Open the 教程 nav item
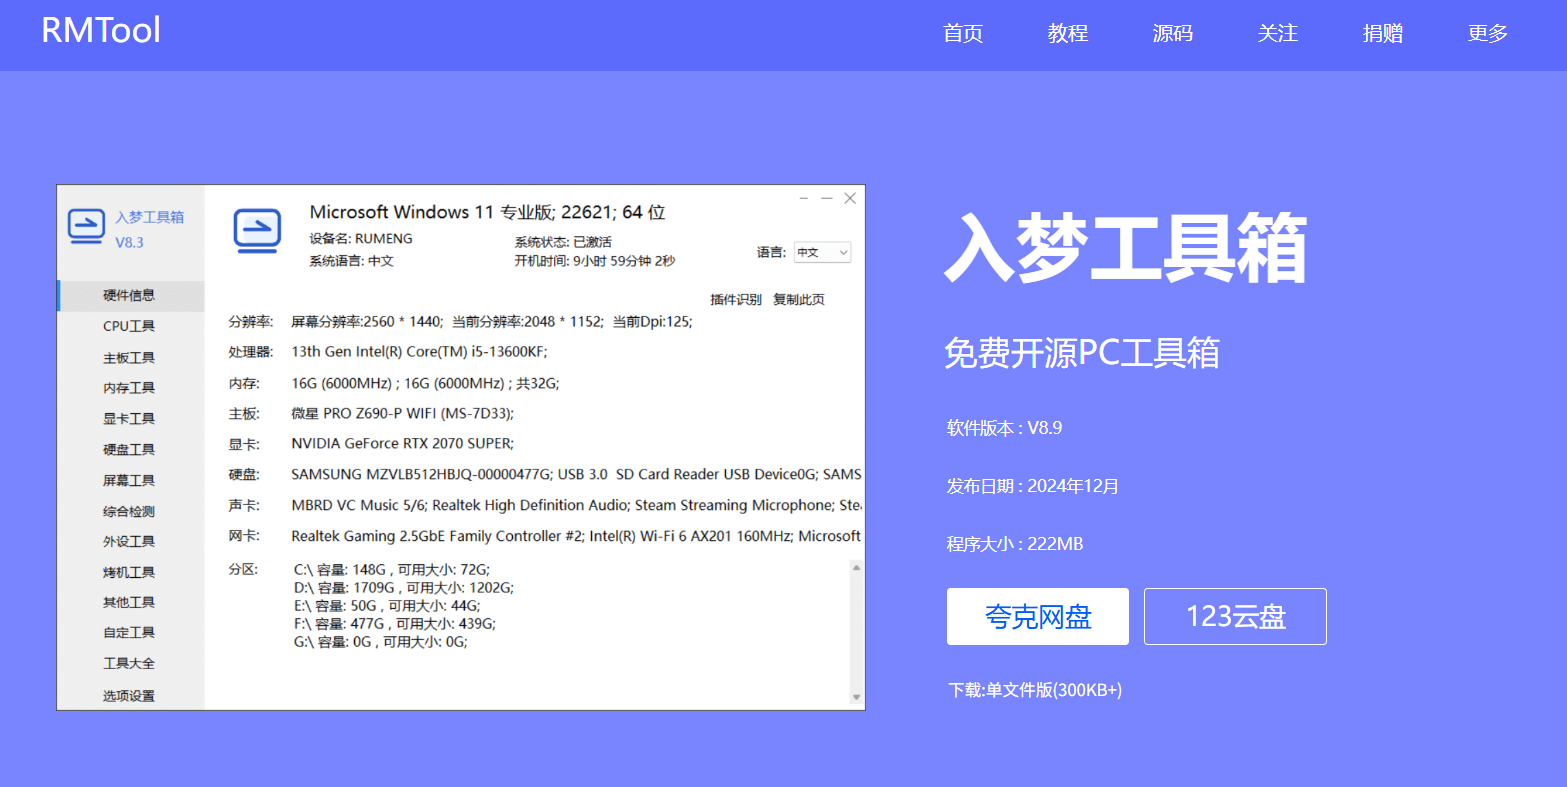This screenshot has height=787, width=1567. [x=1068, y=33]
